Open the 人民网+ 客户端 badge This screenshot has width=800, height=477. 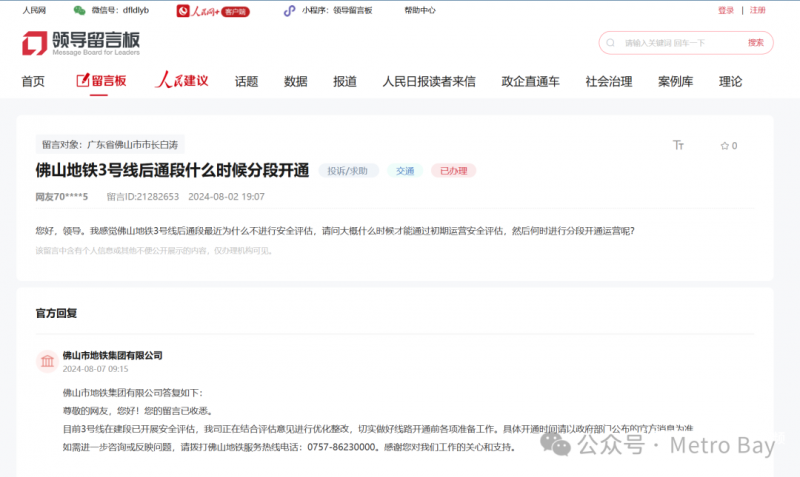click(213, 11)
